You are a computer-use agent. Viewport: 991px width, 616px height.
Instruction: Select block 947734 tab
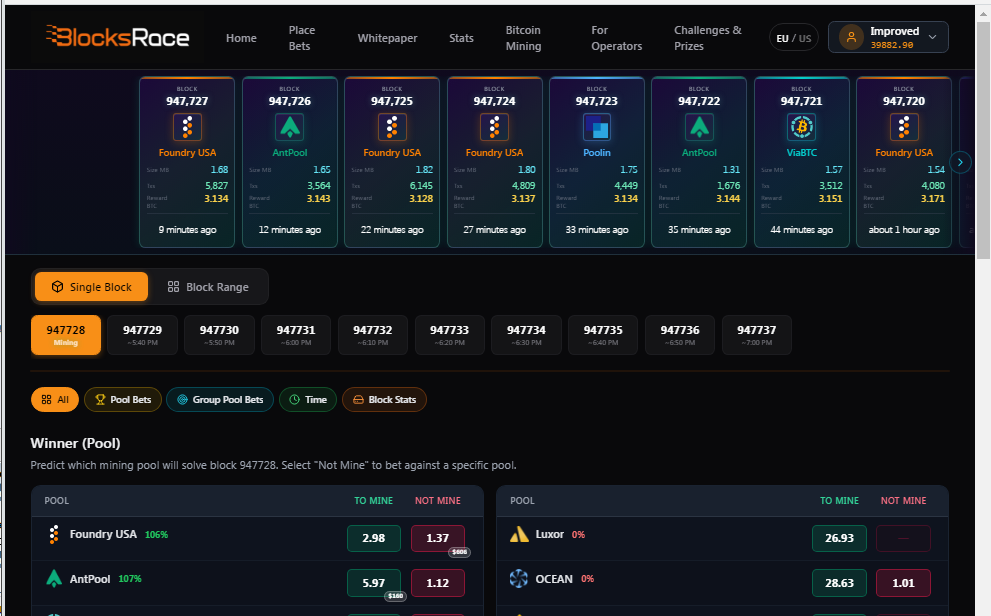[526, 335]
